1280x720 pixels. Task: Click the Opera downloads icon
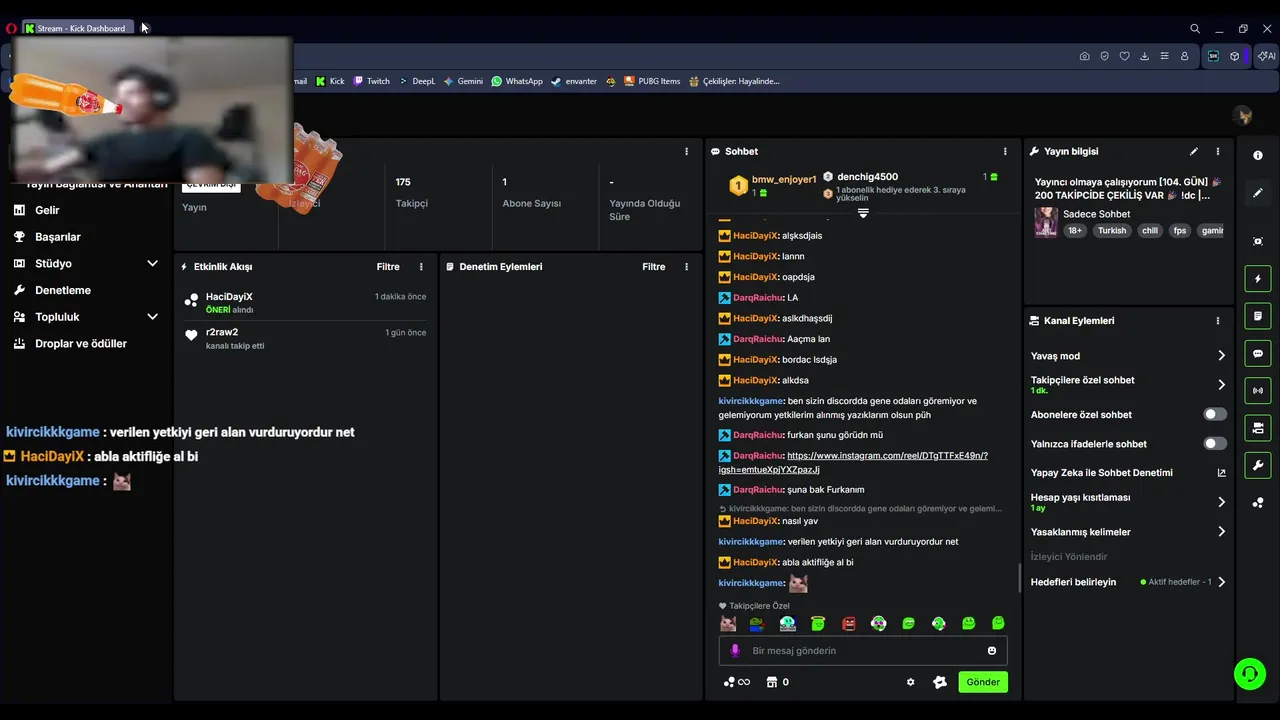(1144, 56)
